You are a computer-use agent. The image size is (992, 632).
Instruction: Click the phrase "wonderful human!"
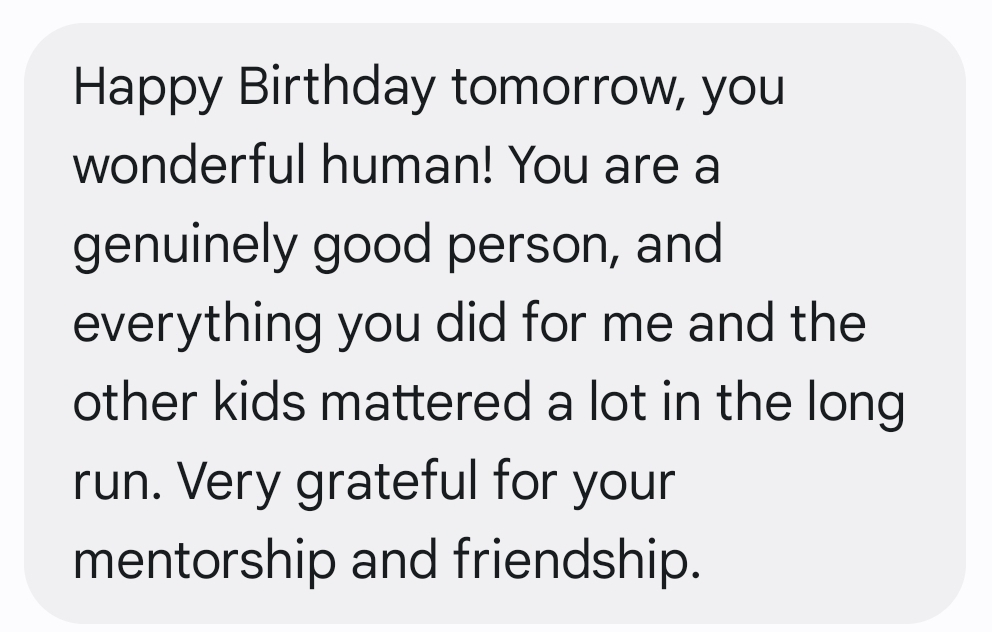(283, 166)
